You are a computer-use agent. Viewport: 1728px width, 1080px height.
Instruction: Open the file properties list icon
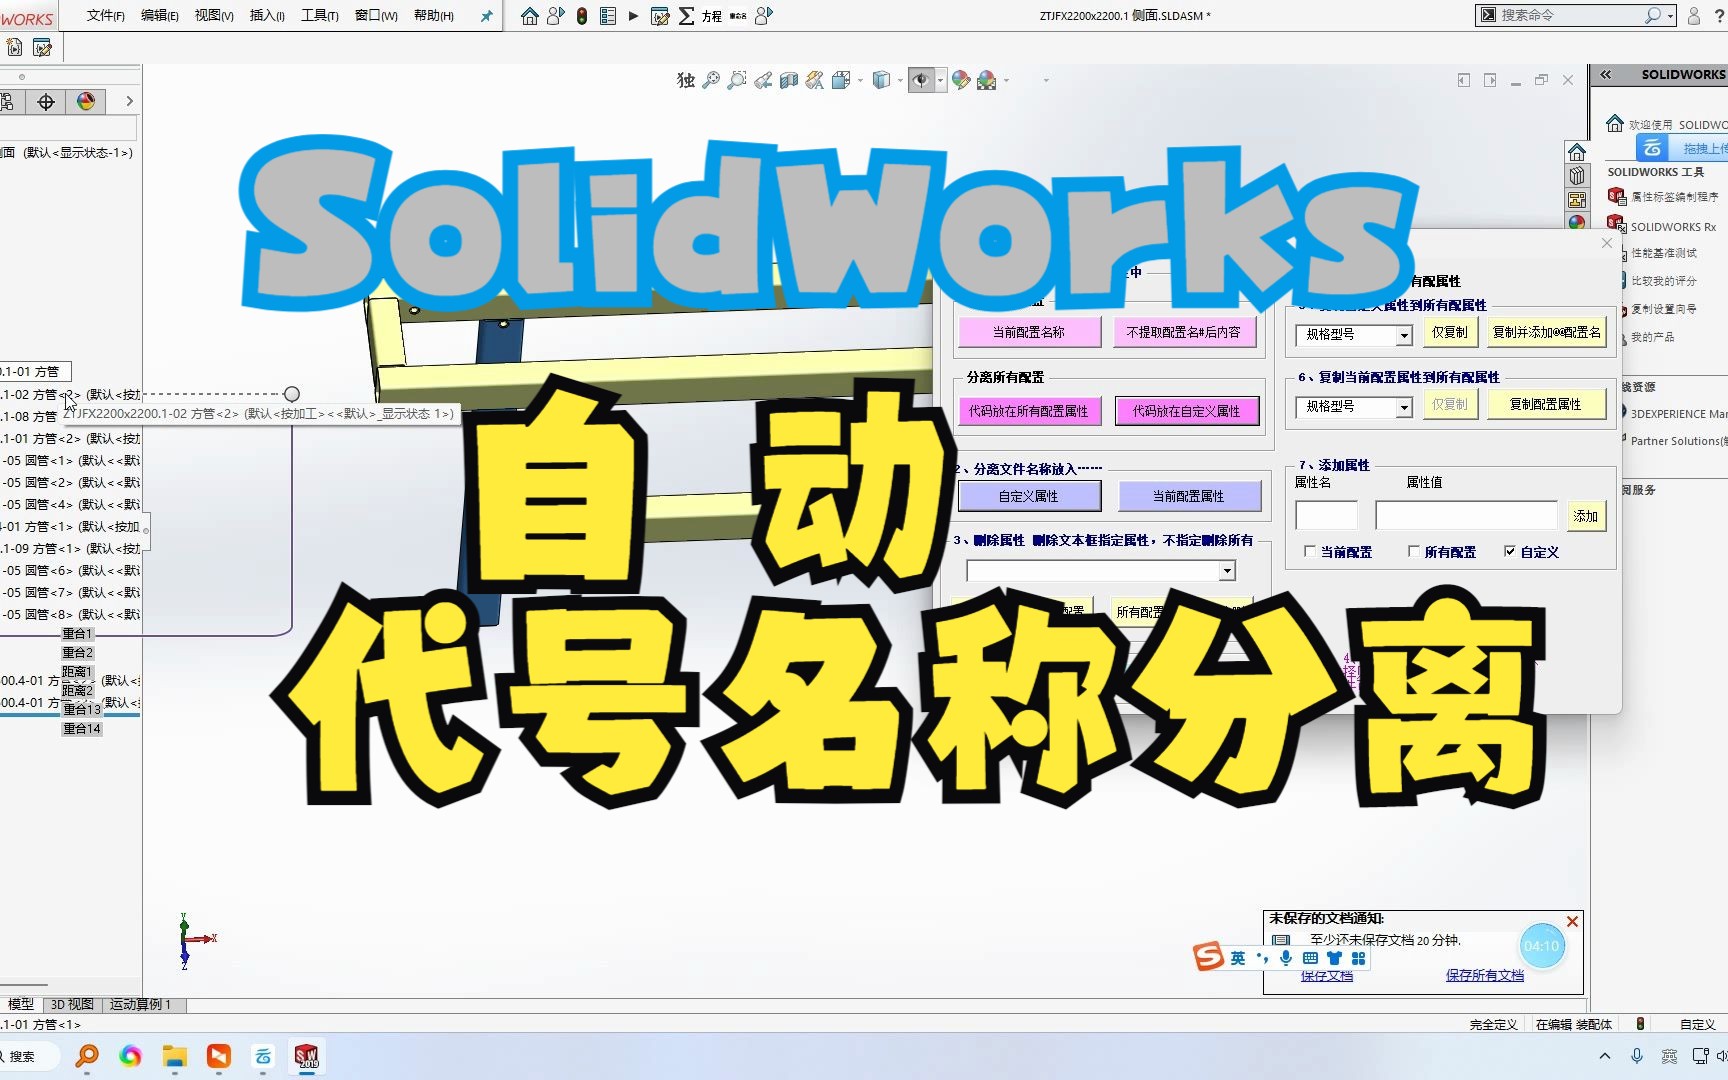(608, 16)
